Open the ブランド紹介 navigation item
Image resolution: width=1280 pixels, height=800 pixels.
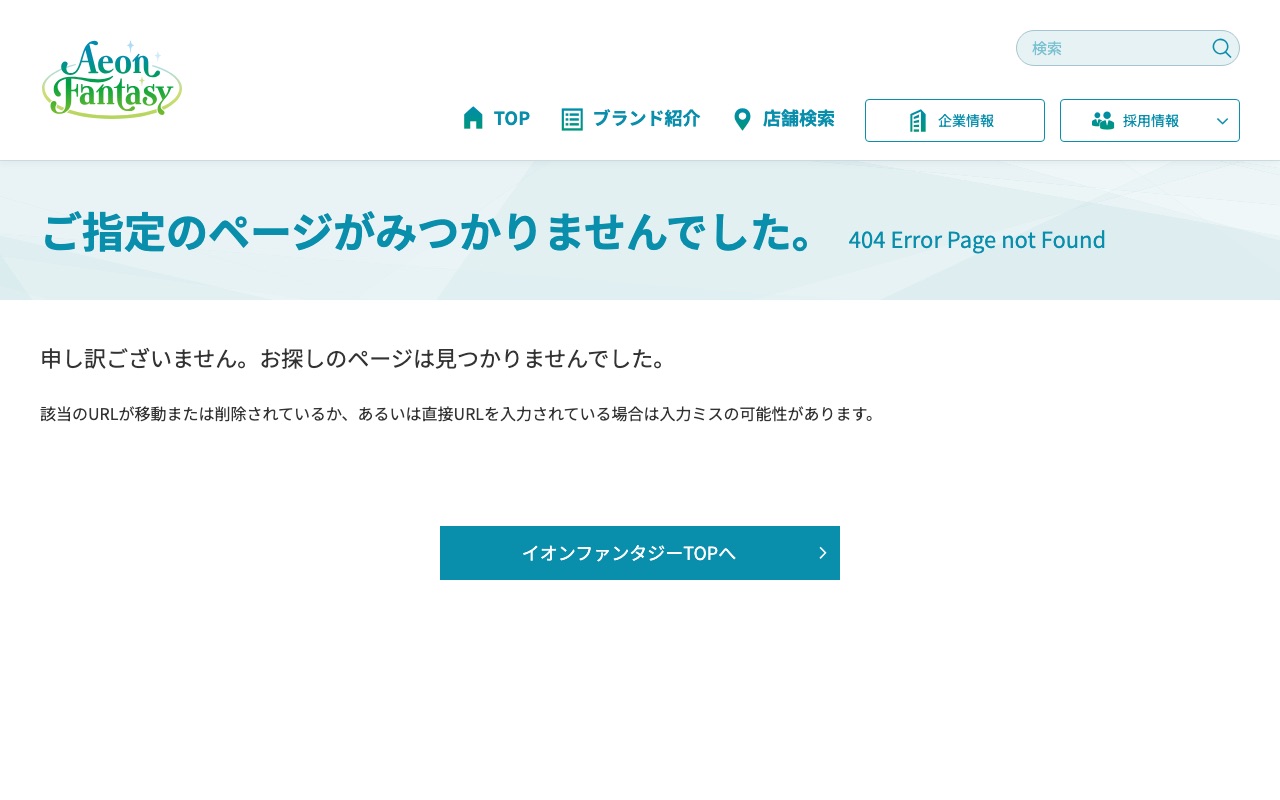coord(646,118)
